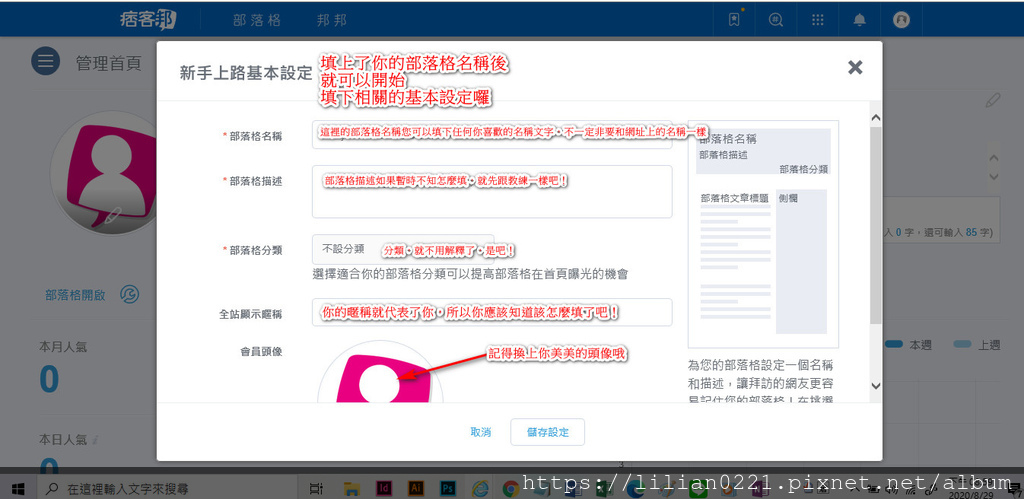Click the 上週 chart legend item
Screen dimensions: 1024x499
[977, 345]
